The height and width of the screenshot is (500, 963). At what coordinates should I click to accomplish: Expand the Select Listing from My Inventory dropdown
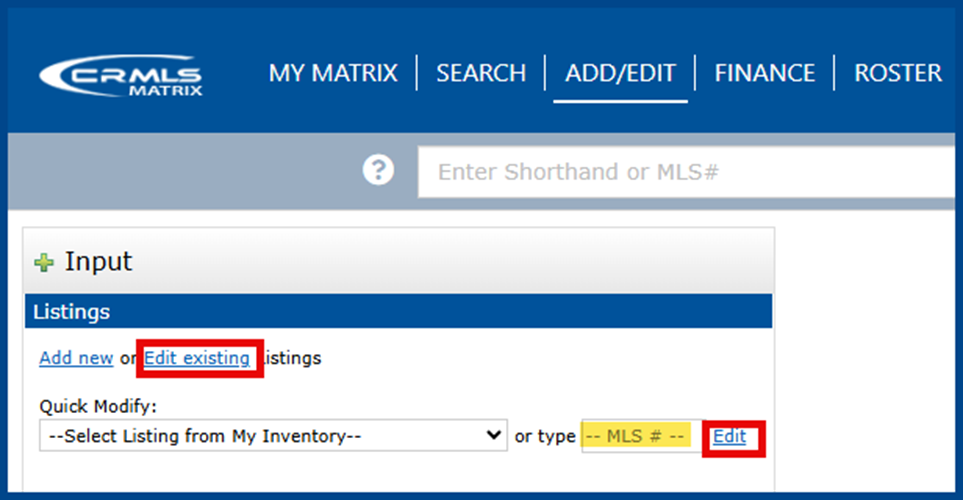(x=272, y=436)
